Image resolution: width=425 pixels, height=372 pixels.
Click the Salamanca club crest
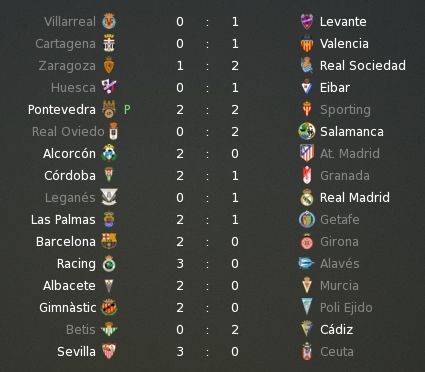[307, 131]
